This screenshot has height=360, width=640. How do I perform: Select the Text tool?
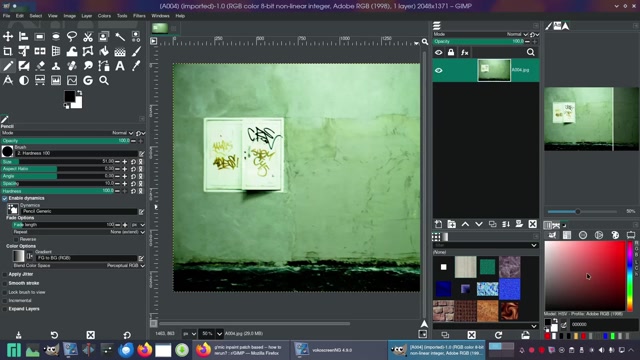click(x=120, y=66)
